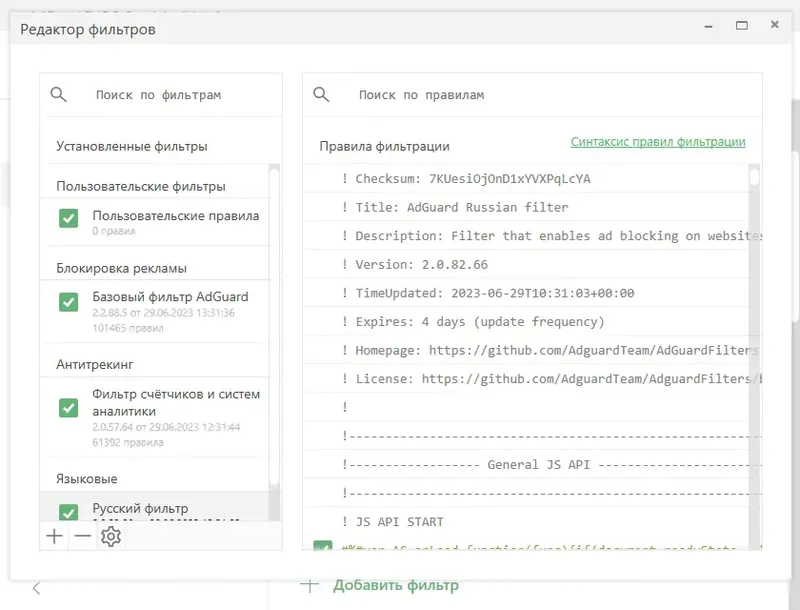Toggle the Пользовательские правила checkbox
Image resolution: width=800 pixels, height=610 pixels.
point(68,218)
